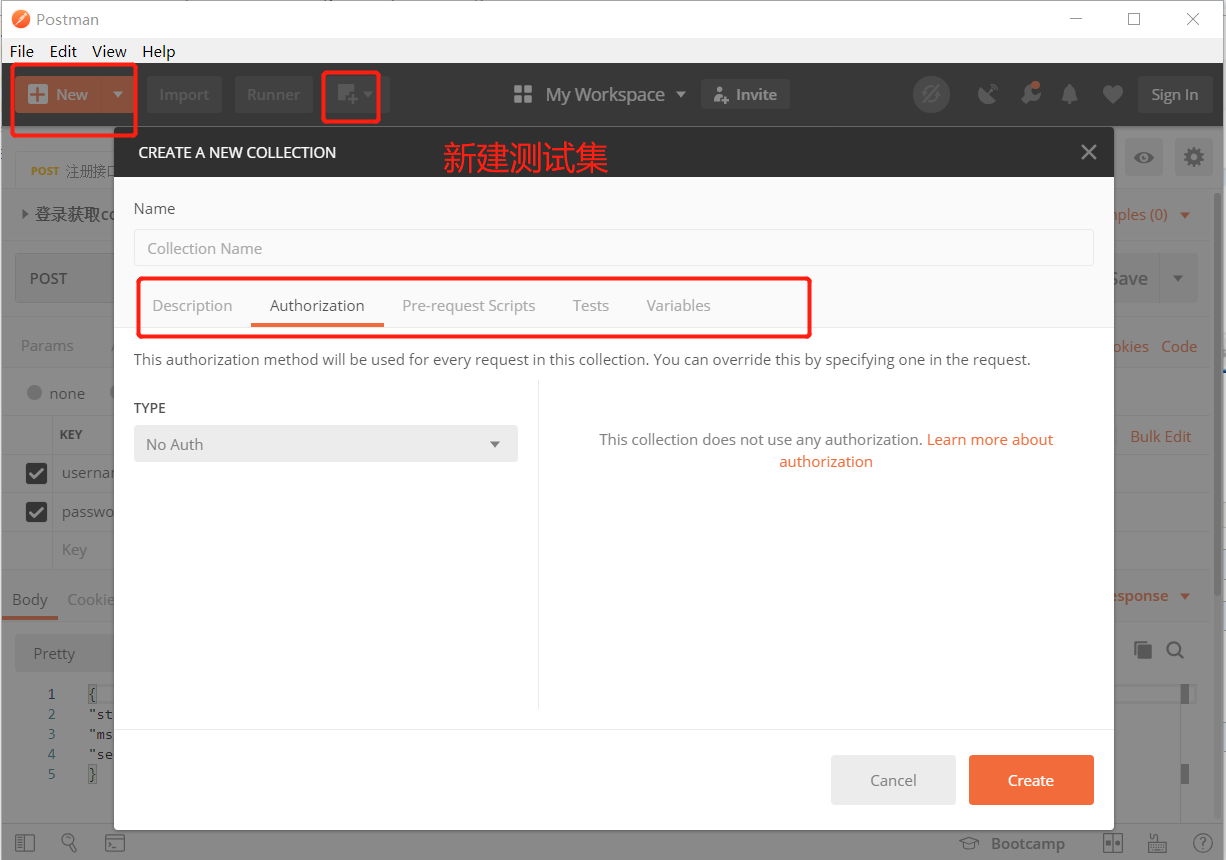Open the keyboard shortcuts icon
This screenshot has width=1226, height=860.
[1158, 843]
